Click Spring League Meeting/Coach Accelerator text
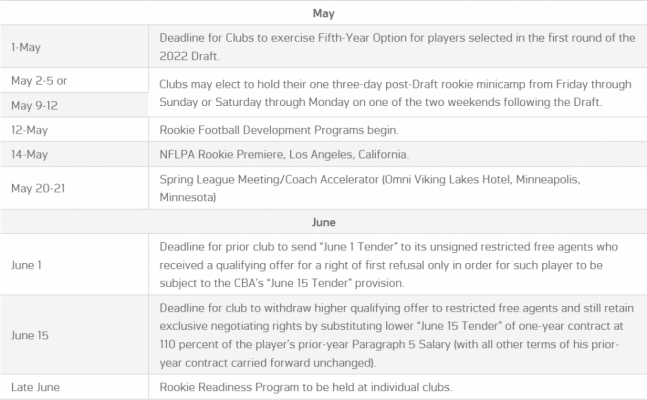The image size is (647, 400). tap(370, 188)
